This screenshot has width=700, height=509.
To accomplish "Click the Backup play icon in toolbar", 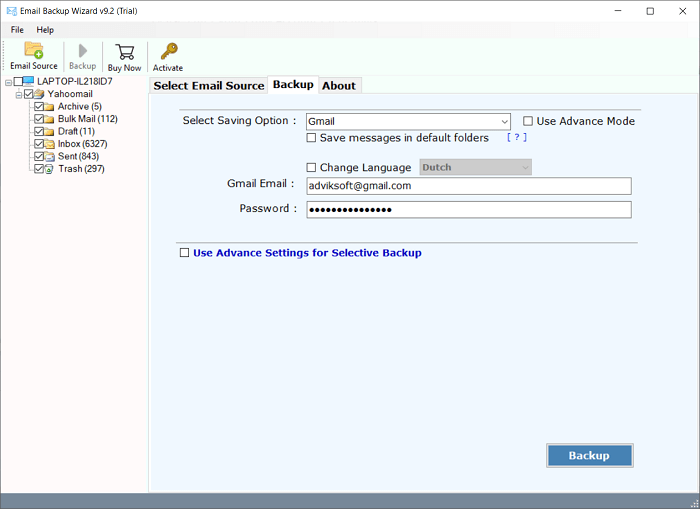I will (x=83, y=50).
